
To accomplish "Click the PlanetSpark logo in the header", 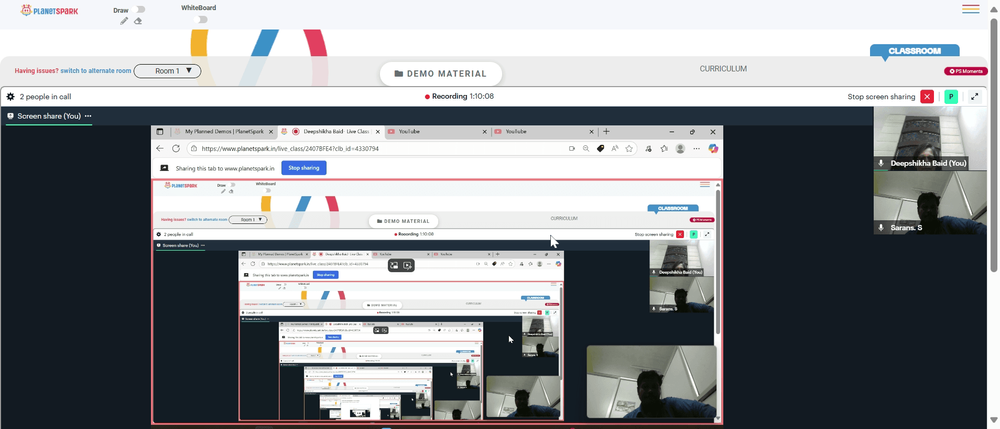I will 50,10.
